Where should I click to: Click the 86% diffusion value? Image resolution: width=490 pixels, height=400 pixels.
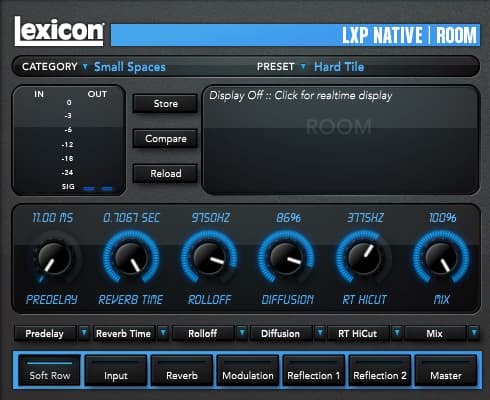coord(288,218)
